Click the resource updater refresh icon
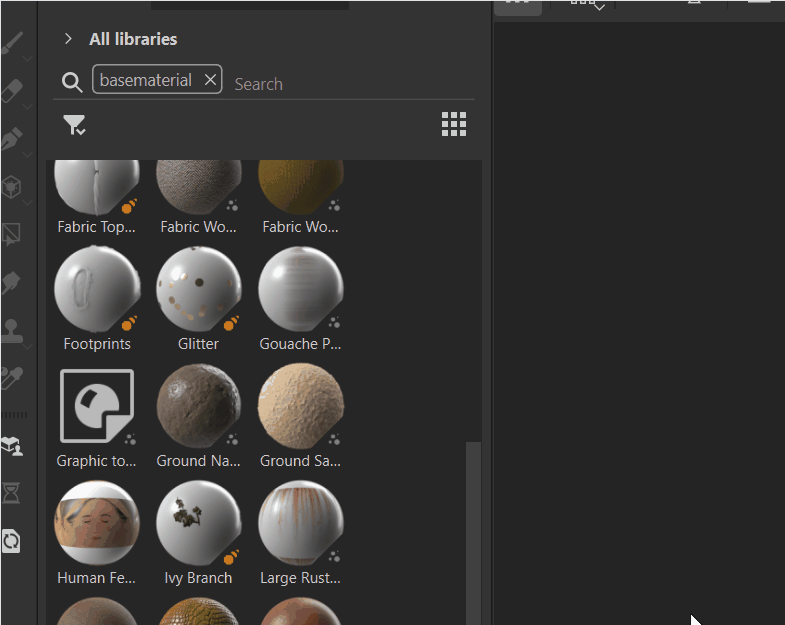This screenshot has width=785, height=625. (x=11, y=540)
